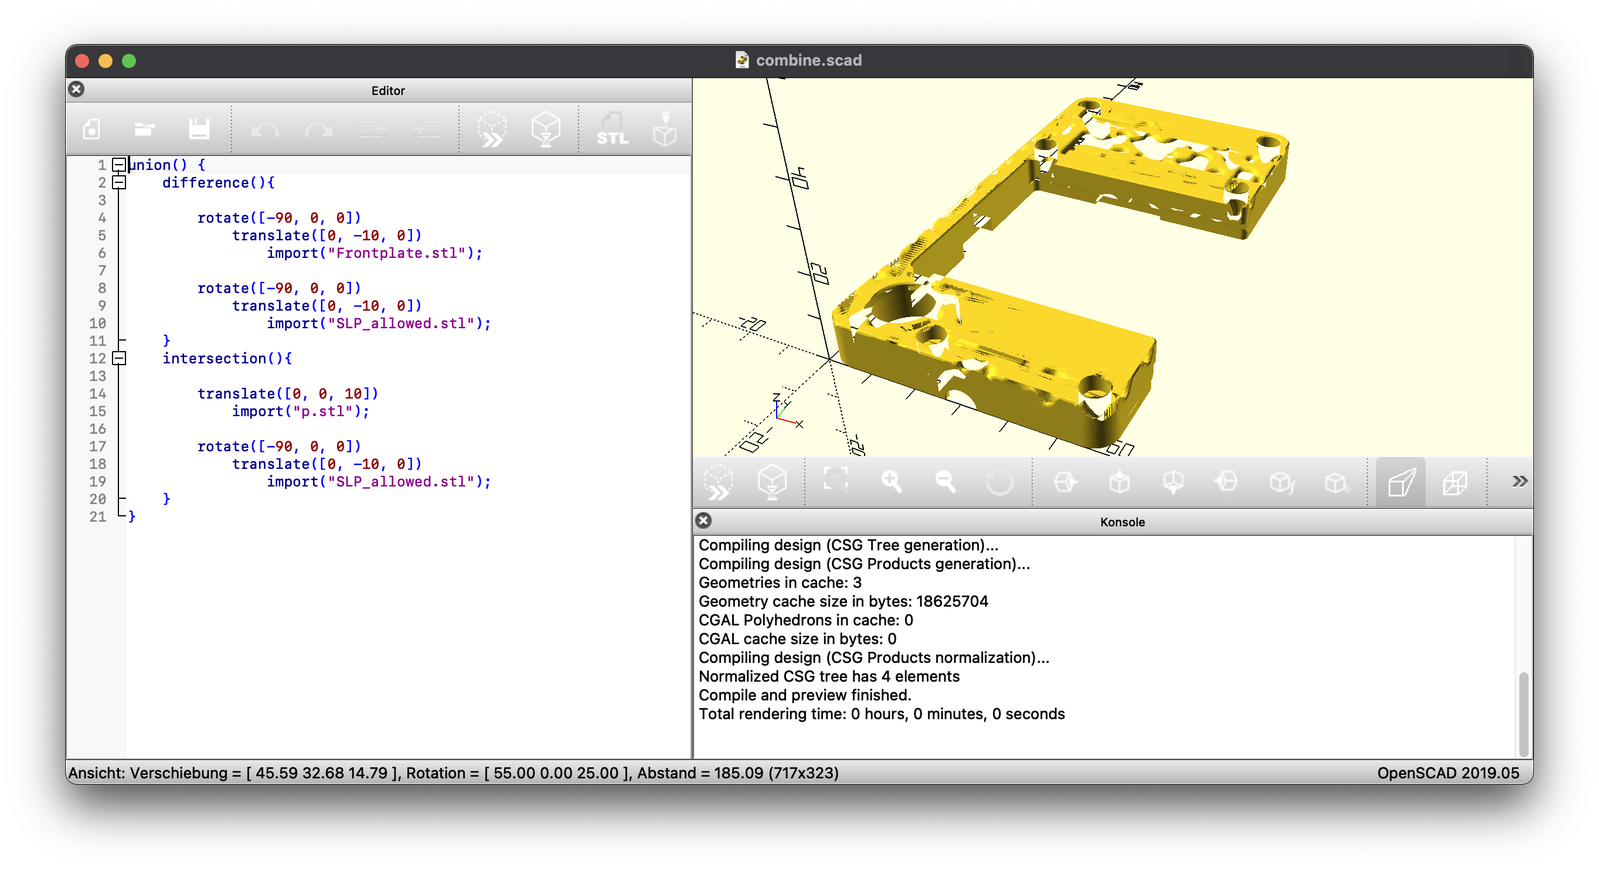Viewport: 1599px width, 871px height.
Task: Click the 'Compiling design (CSG Products normalization)...' console line
Action: pyautogui.click(x=874, y=657)
